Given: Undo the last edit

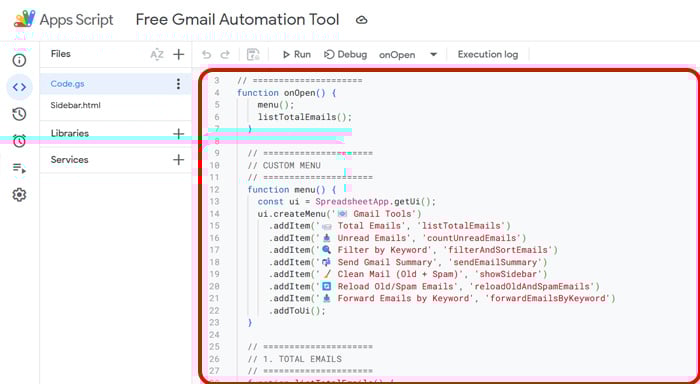Looking at the screenshot, I should point(206,54).
